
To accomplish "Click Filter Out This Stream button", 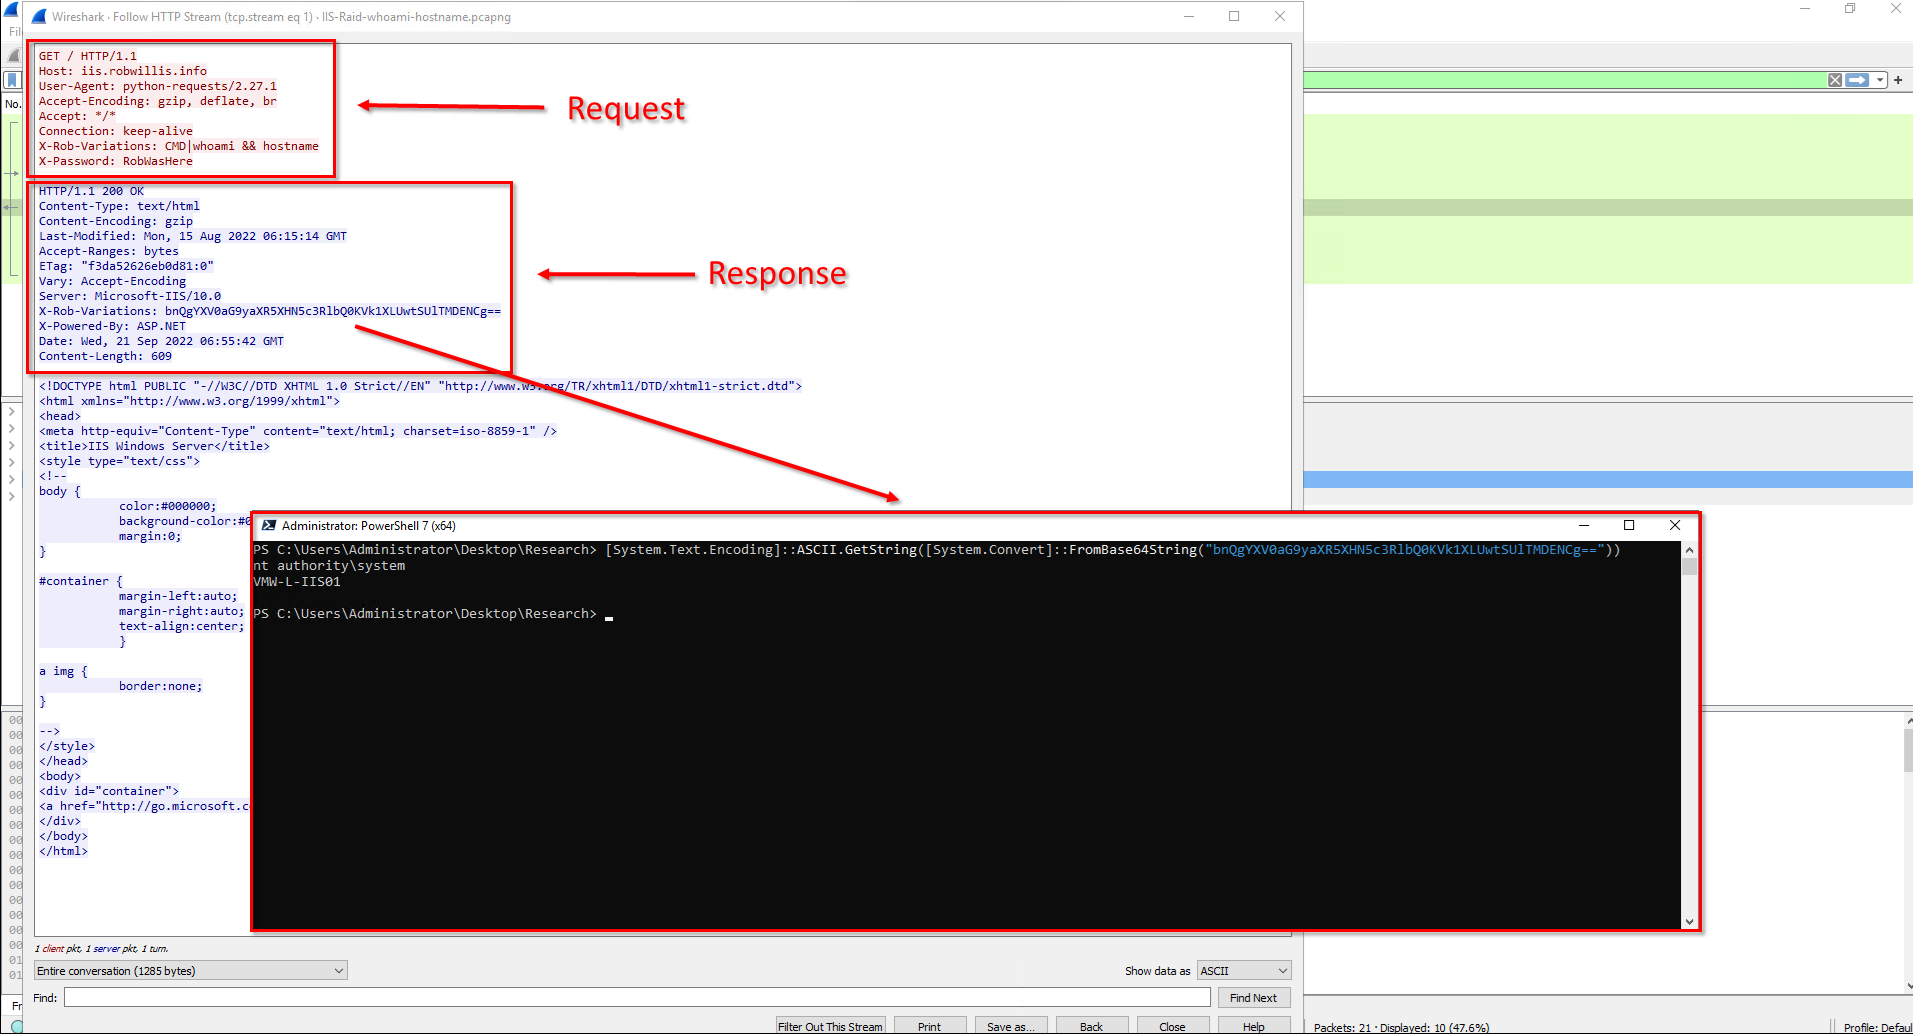I will tap(830, 1026).
